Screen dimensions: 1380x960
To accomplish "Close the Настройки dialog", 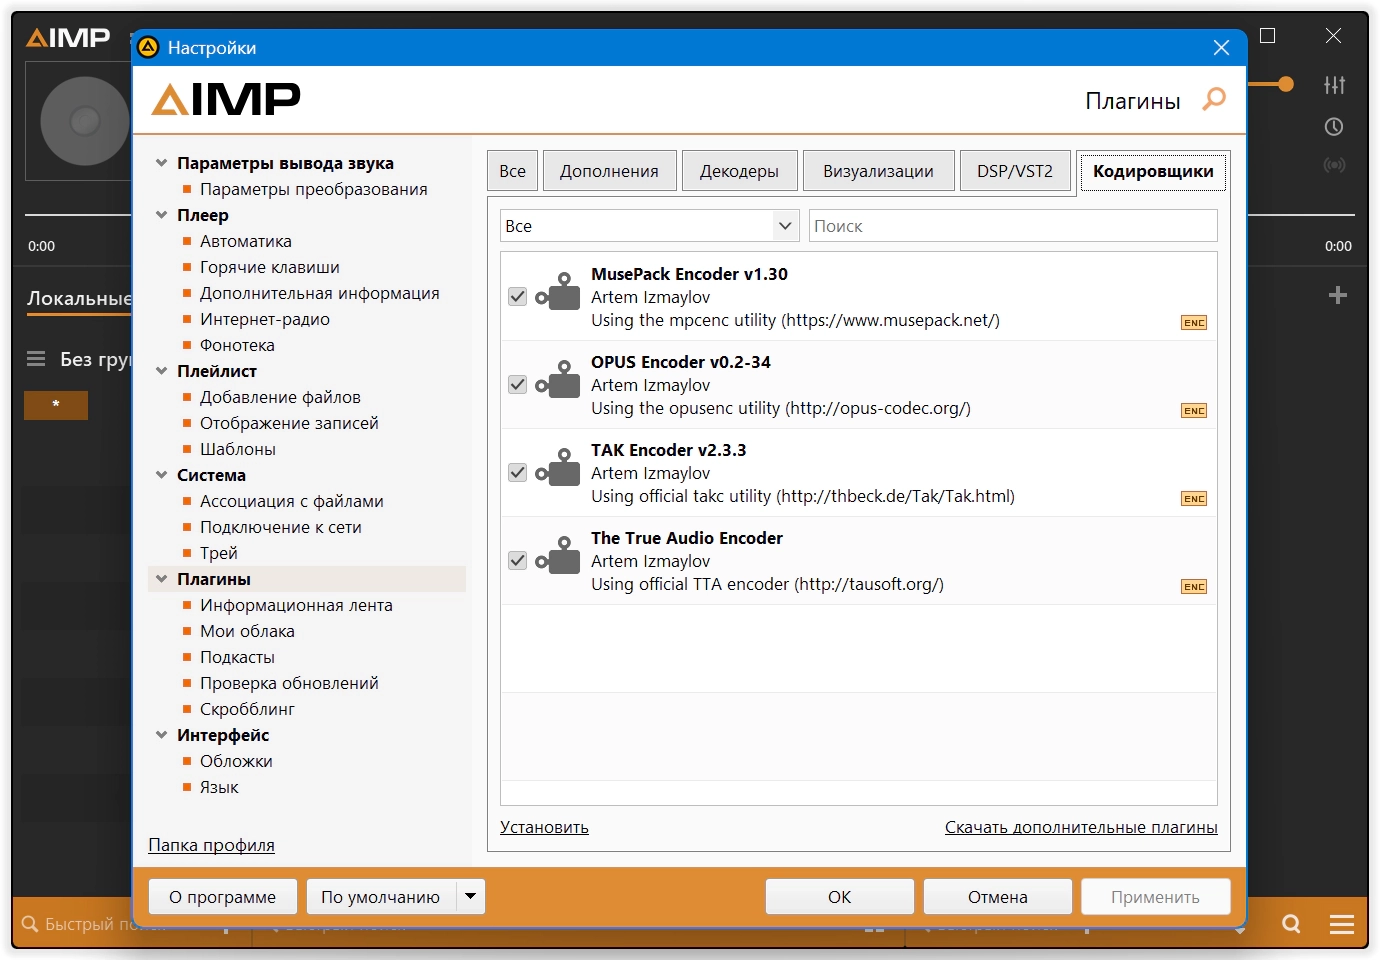I will click(x=1221, y=48).
